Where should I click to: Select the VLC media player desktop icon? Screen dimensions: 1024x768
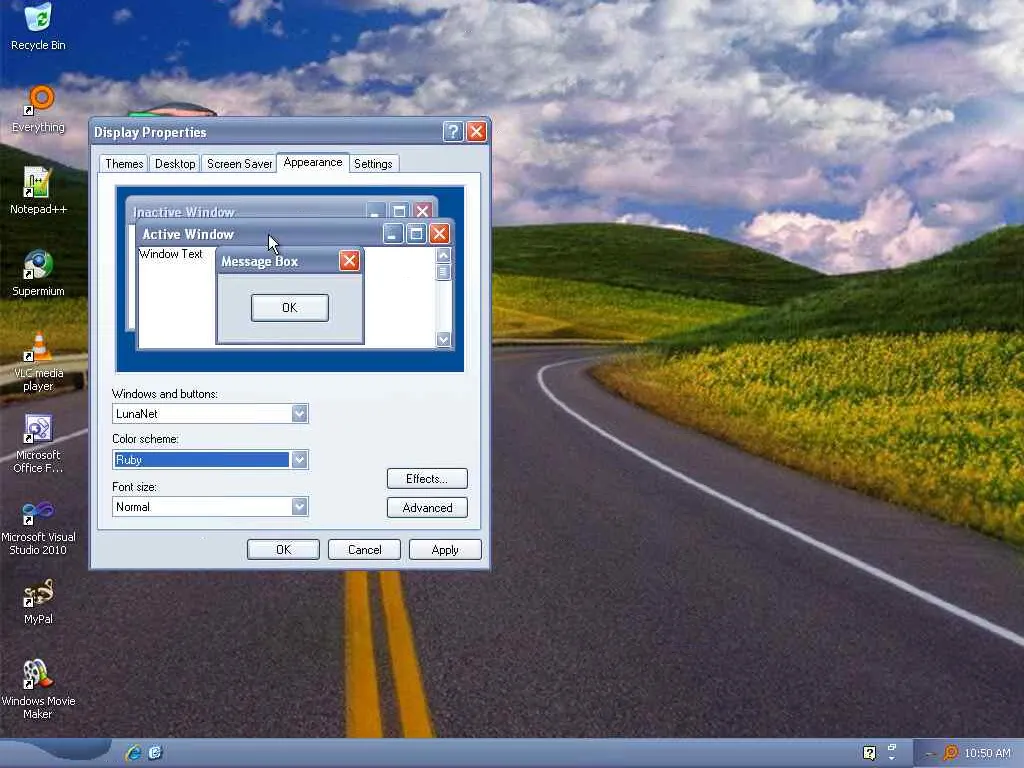click(38, 361)
